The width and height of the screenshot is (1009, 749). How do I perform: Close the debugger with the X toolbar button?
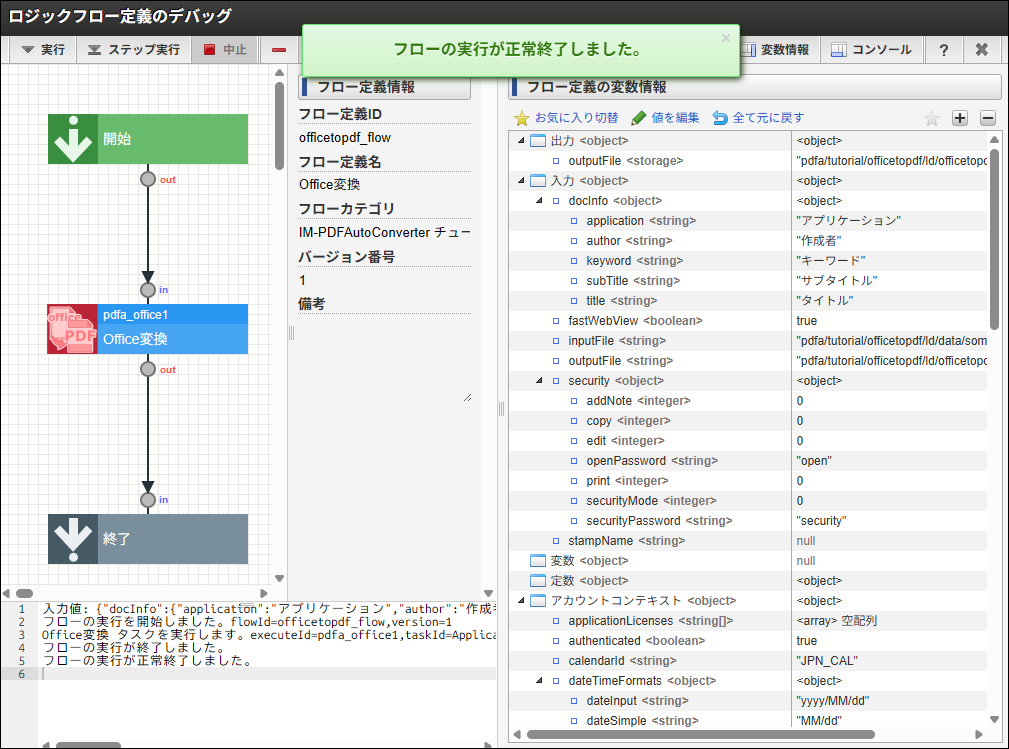982,49
